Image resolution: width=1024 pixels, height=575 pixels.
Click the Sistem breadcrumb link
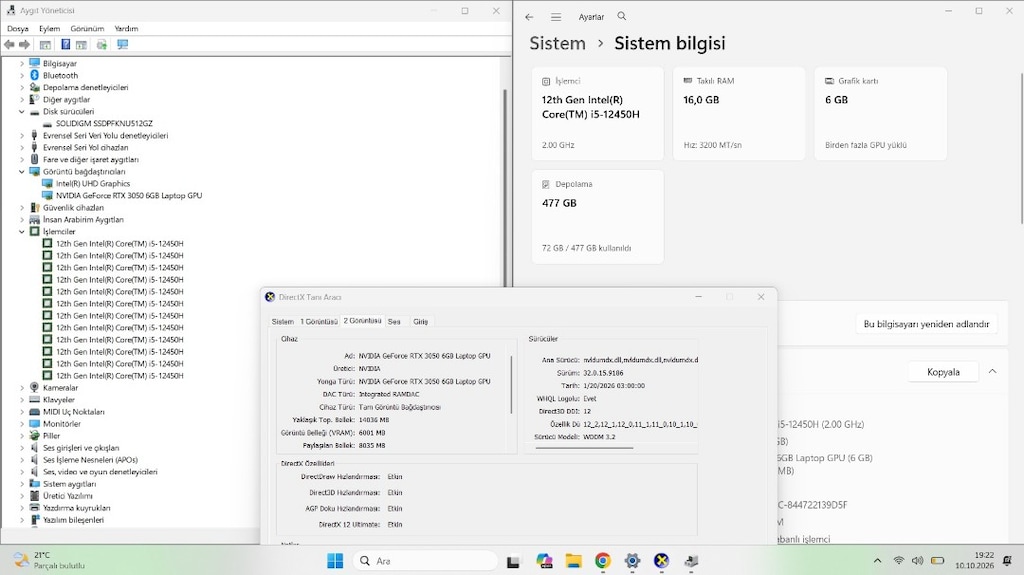[557, 43]
